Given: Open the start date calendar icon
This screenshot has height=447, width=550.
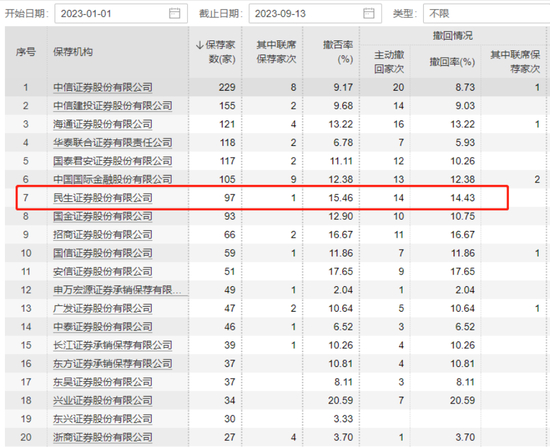Looking at the screenshot, I should [174, 14].
